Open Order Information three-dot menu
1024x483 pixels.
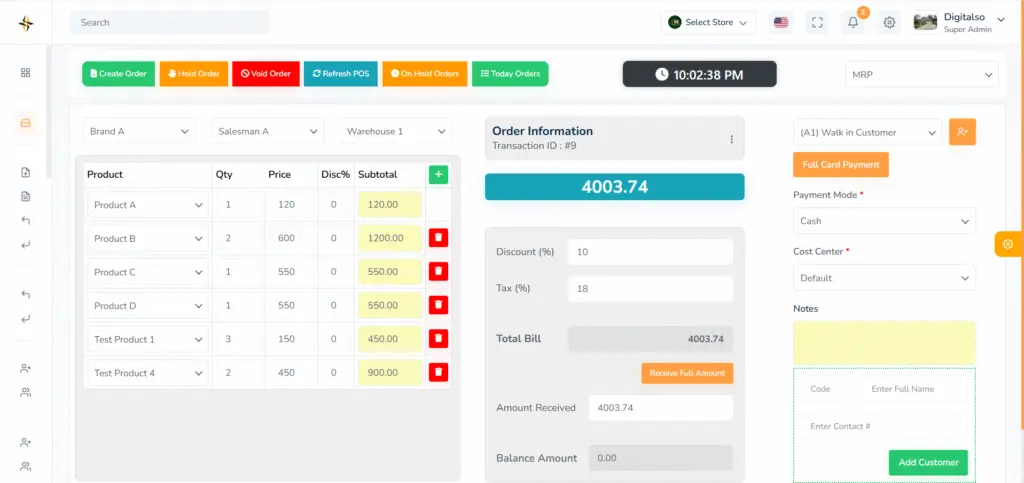coord(731,140)
